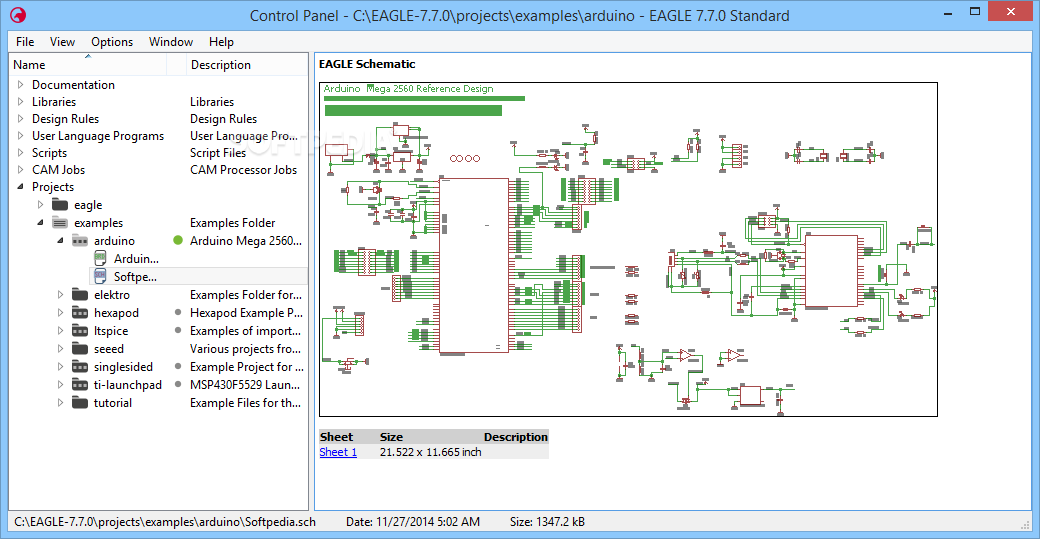Maximize the Control Panel window
This screenshot has width=1040, height=539.
[974, 11]
